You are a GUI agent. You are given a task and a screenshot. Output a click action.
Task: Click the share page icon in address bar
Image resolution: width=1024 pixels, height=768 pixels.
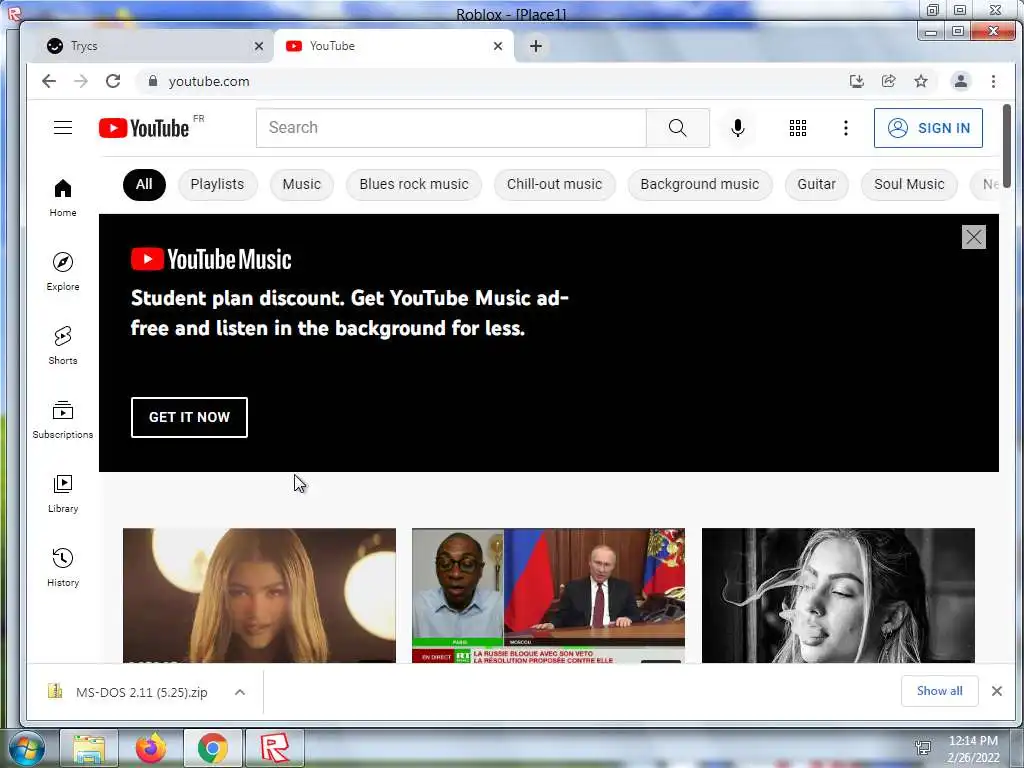(888, 82)
